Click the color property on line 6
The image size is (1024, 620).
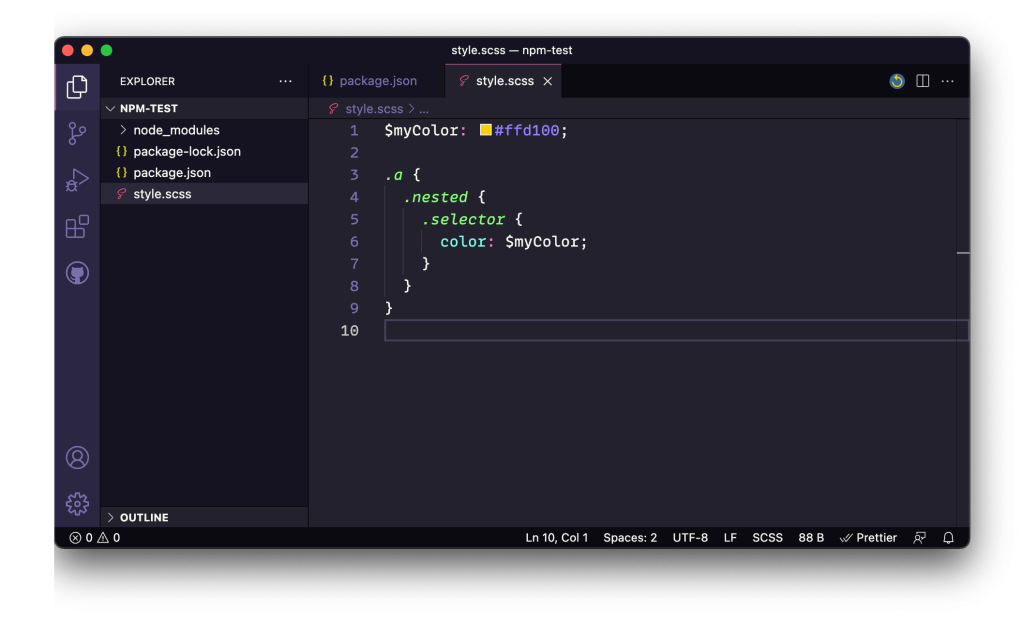462,242
